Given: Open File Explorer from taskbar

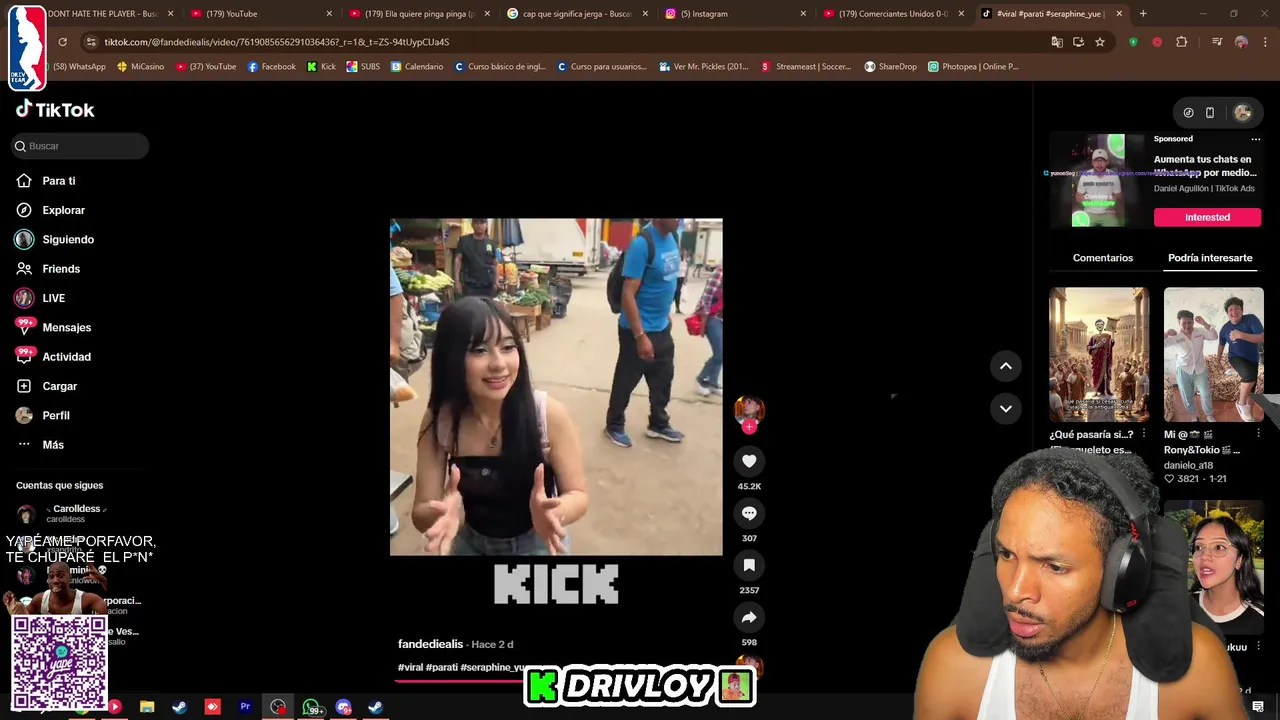Looking at the screenshot, I should [x=147, y=707].
